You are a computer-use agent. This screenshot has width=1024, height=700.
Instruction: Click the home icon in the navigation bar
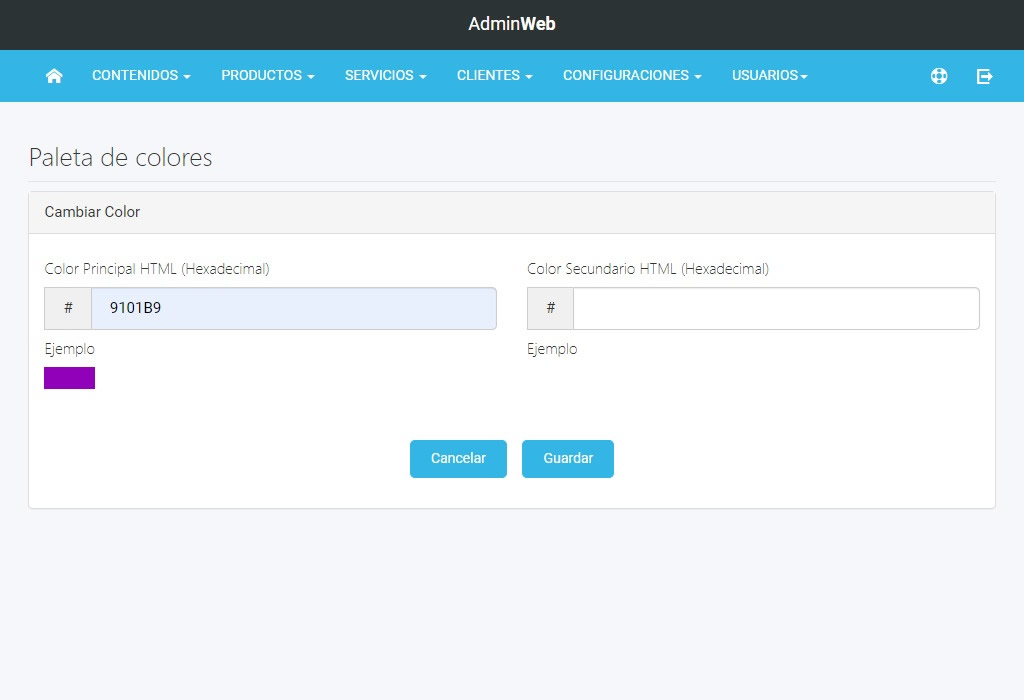tap(54, 75)
